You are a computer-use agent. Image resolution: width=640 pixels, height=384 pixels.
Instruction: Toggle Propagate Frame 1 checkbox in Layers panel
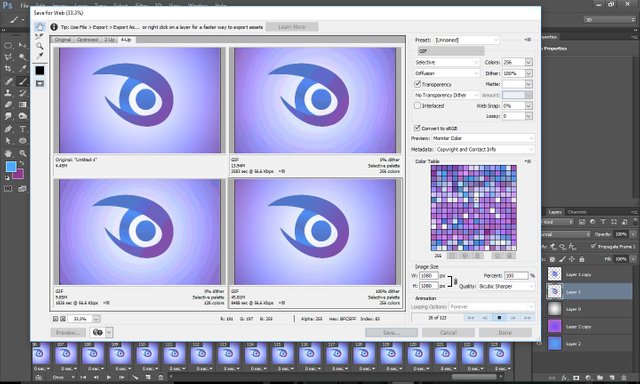click(593, 246)
